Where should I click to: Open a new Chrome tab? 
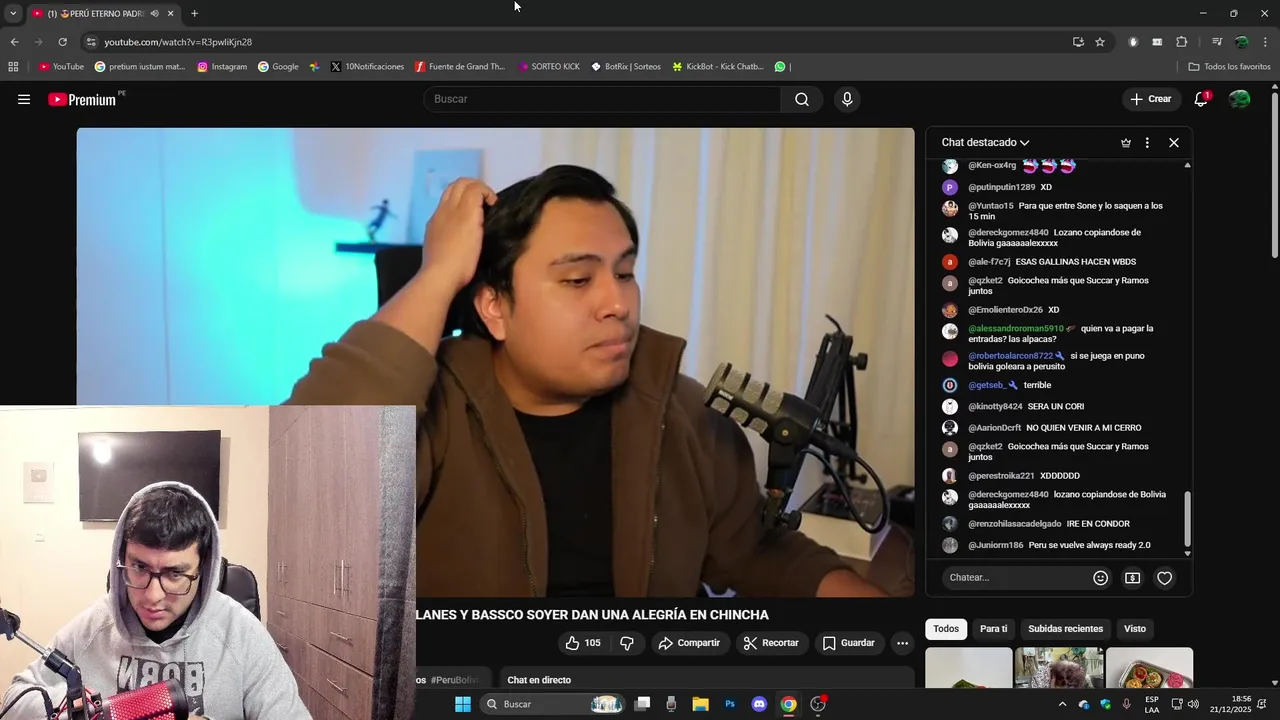pyautogui.click(x=194, y=13)
